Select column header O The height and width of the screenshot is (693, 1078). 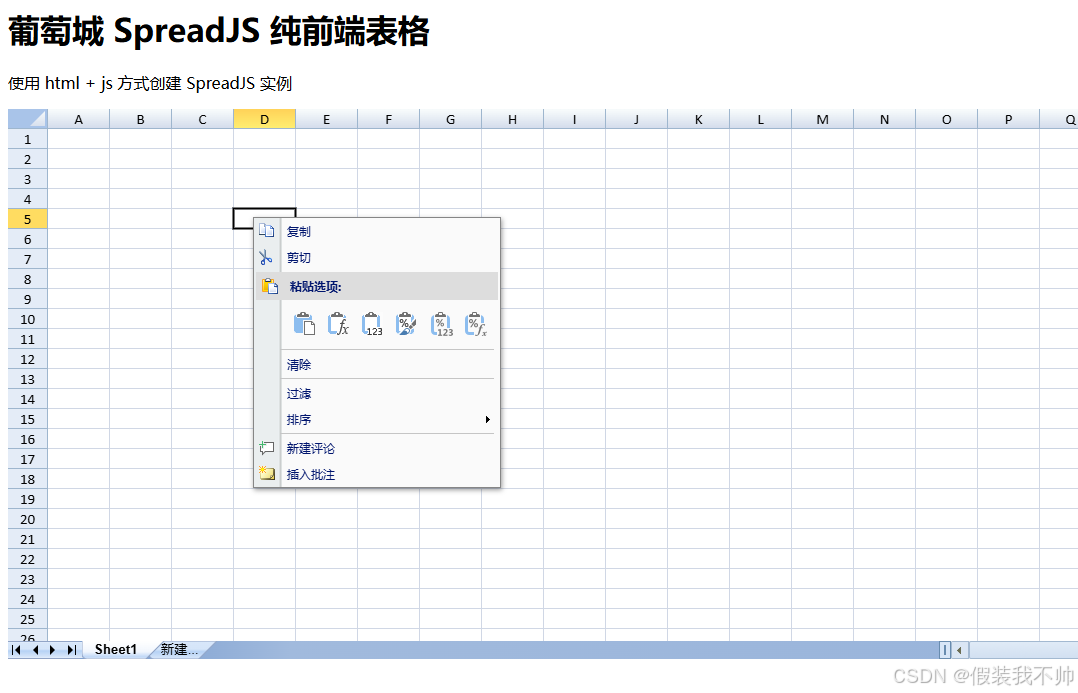coord(946,120)
